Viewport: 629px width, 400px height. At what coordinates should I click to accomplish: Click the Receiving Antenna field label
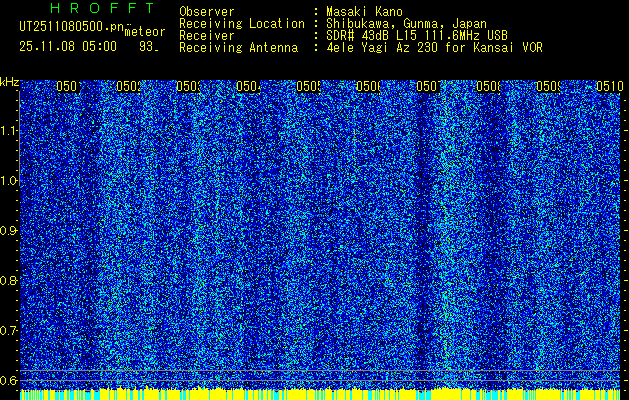point(238,47)
